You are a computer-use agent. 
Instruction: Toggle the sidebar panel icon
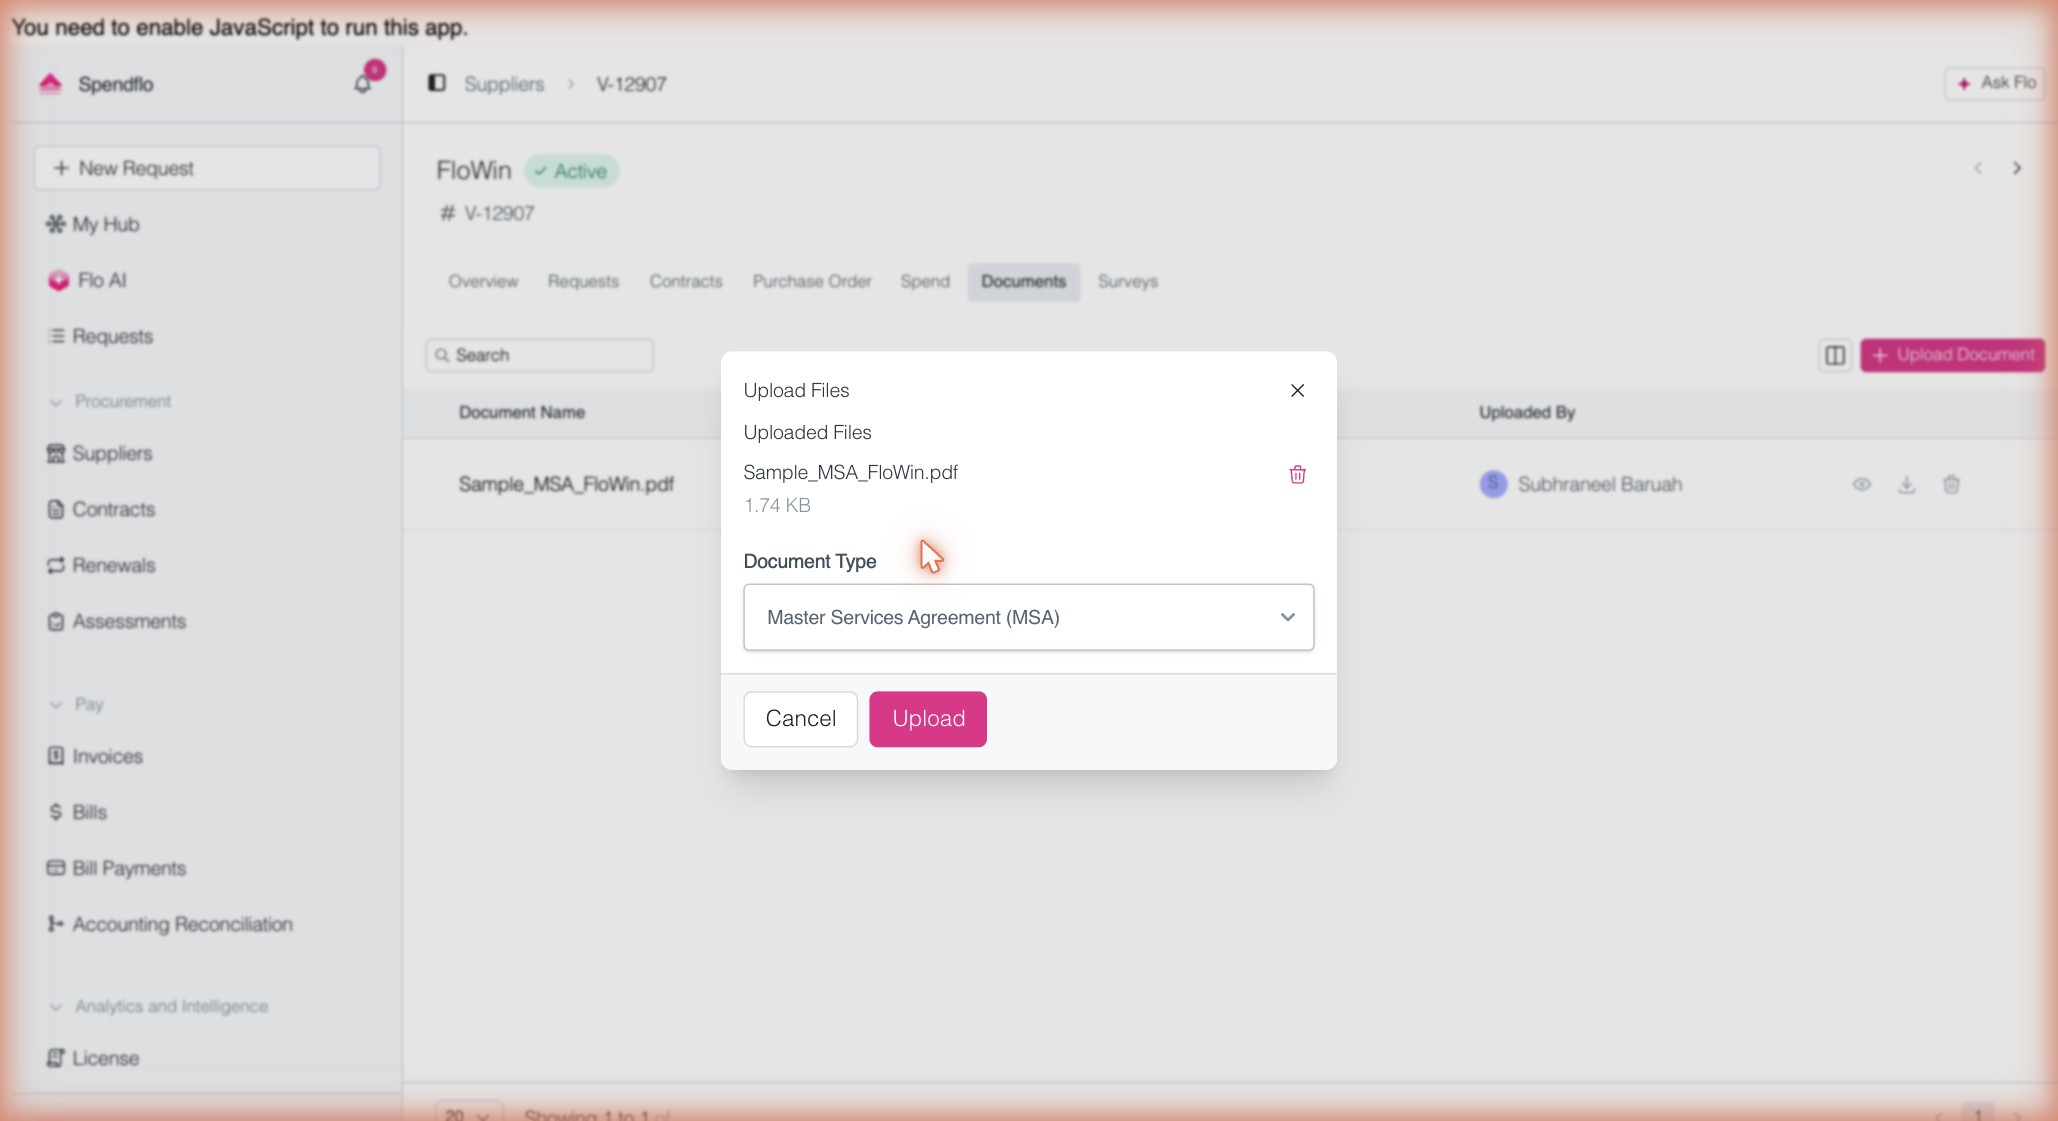(x=437, y=83)
